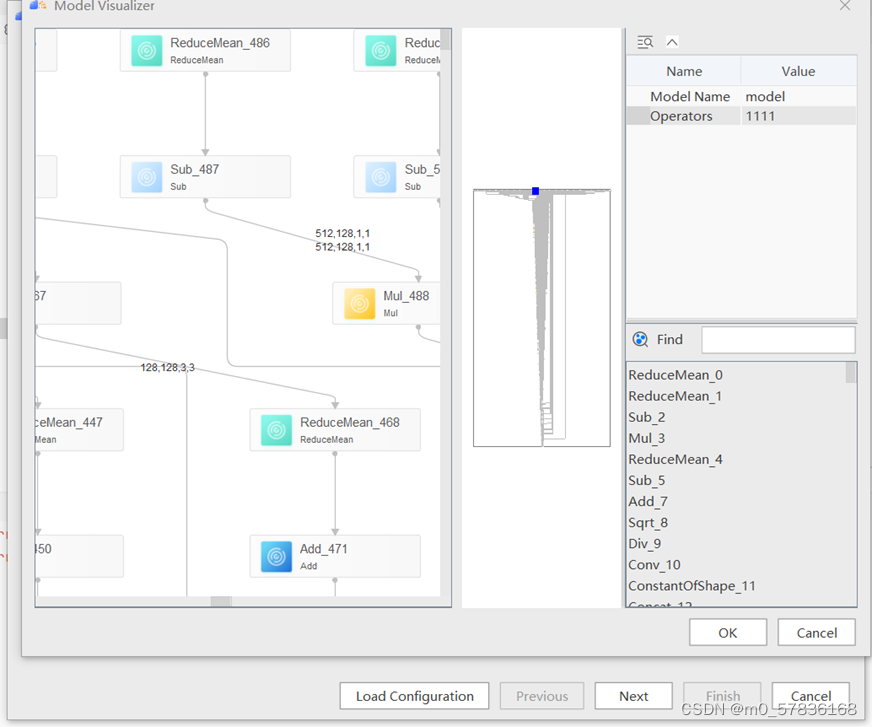Select the Add_471 node icon

tap(276, 557)
